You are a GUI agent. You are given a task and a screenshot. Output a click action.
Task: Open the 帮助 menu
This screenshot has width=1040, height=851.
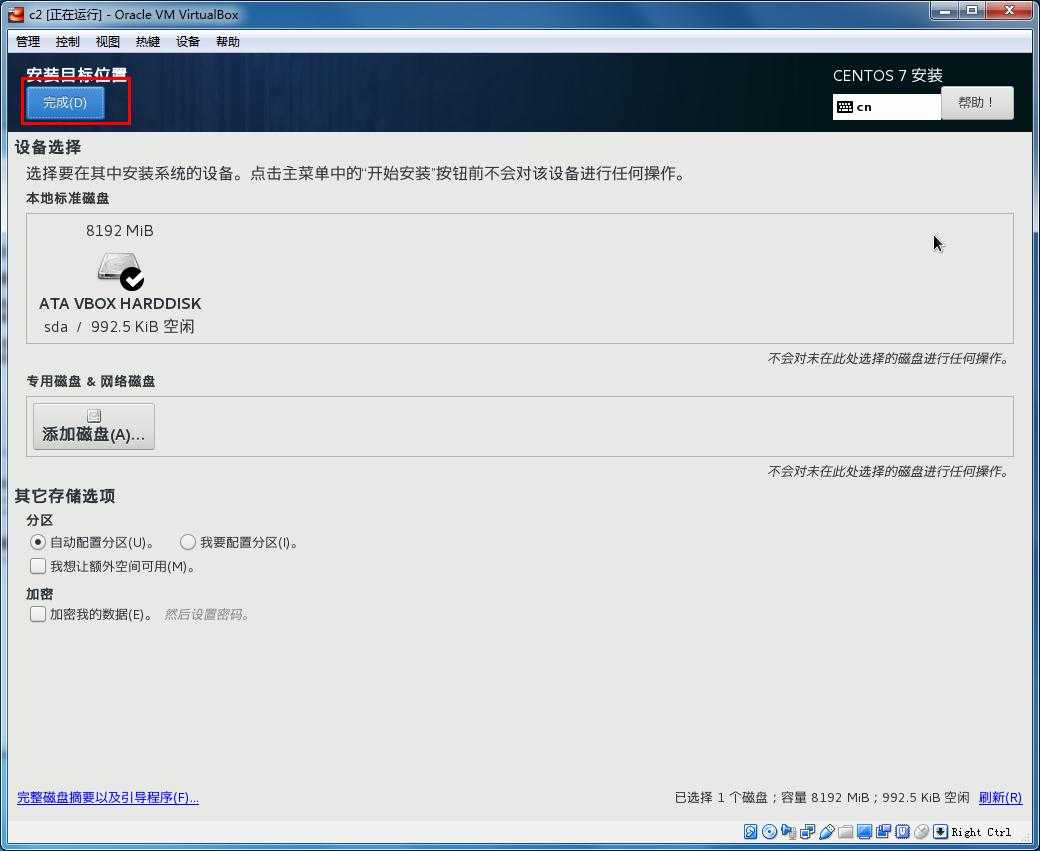click(x=228, y=42)
